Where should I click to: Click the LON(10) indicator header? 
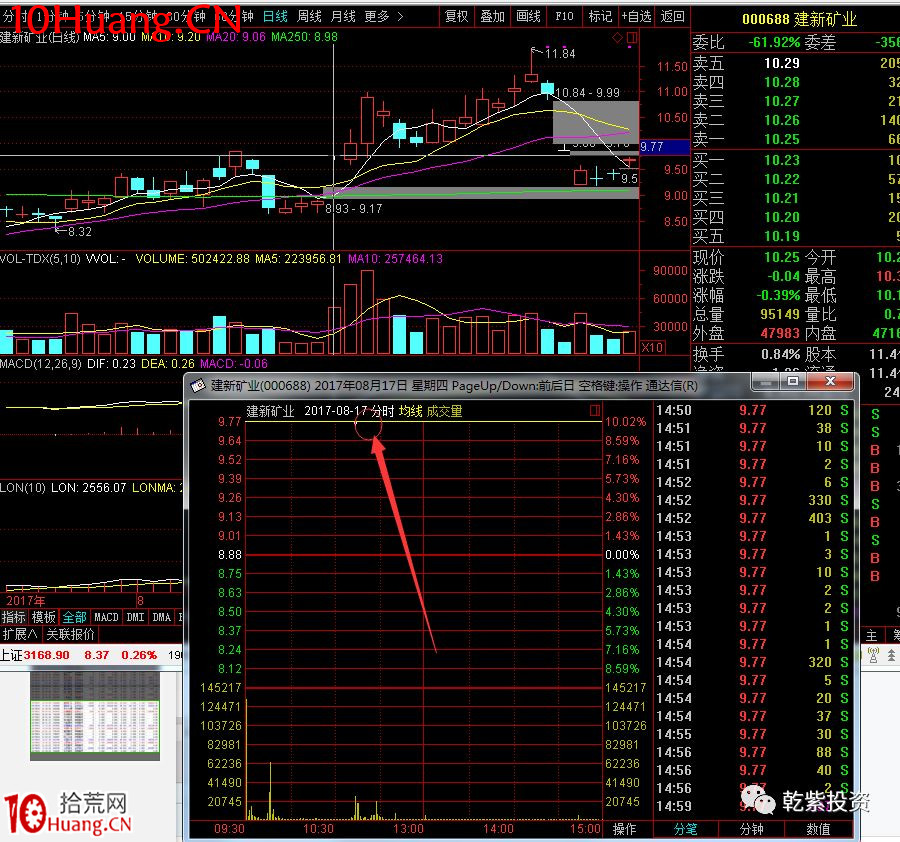click(x=23, y=488)
